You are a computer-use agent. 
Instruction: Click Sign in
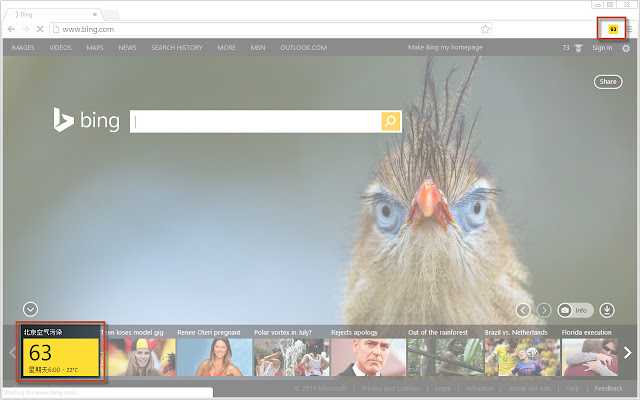pos(602,48)
